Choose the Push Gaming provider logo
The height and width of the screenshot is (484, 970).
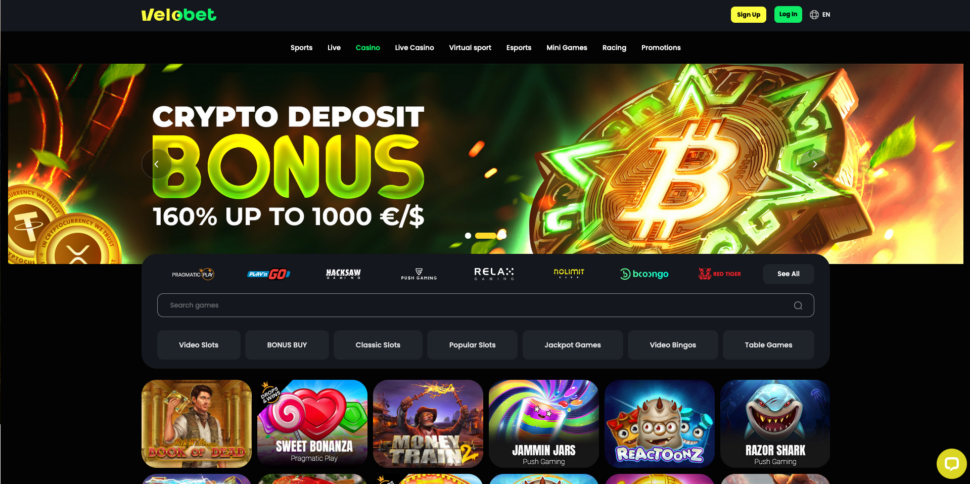coord(419,274)
